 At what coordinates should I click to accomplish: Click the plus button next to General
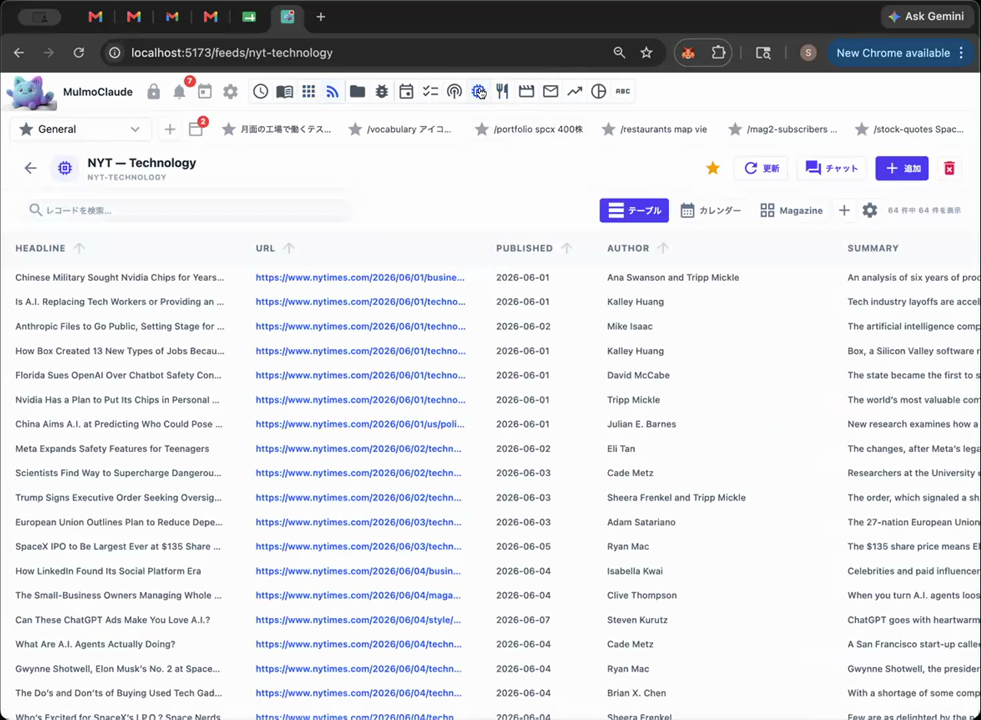point(170,129)
